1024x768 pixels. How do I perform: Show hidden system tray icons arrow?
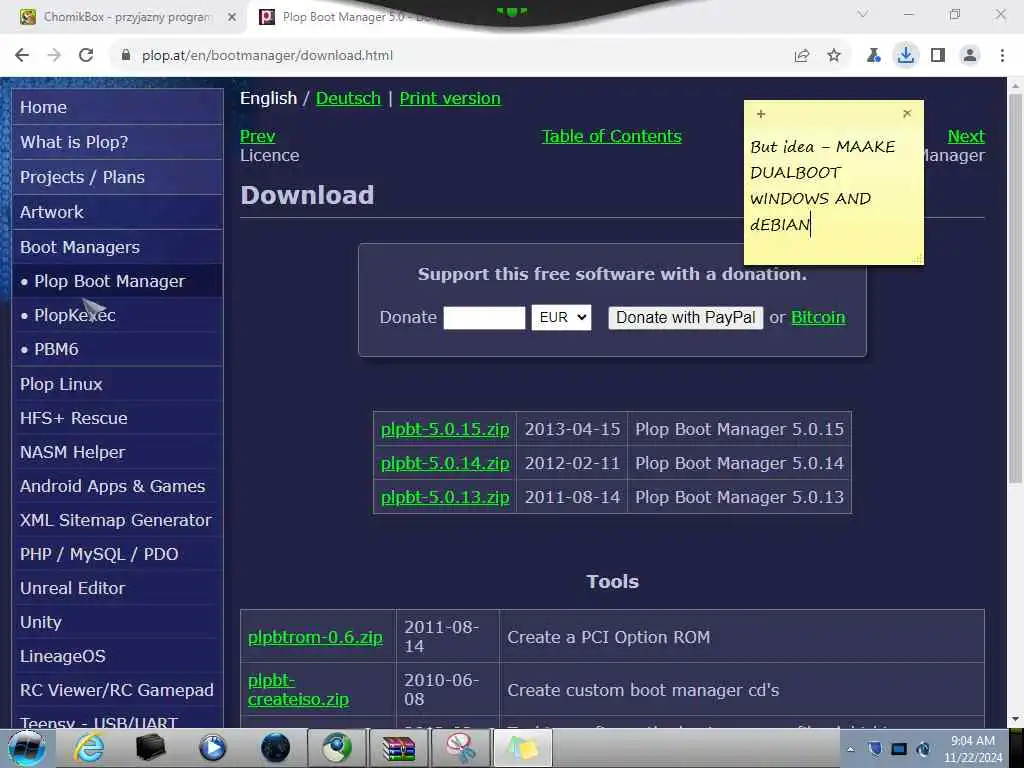point(850,749)
